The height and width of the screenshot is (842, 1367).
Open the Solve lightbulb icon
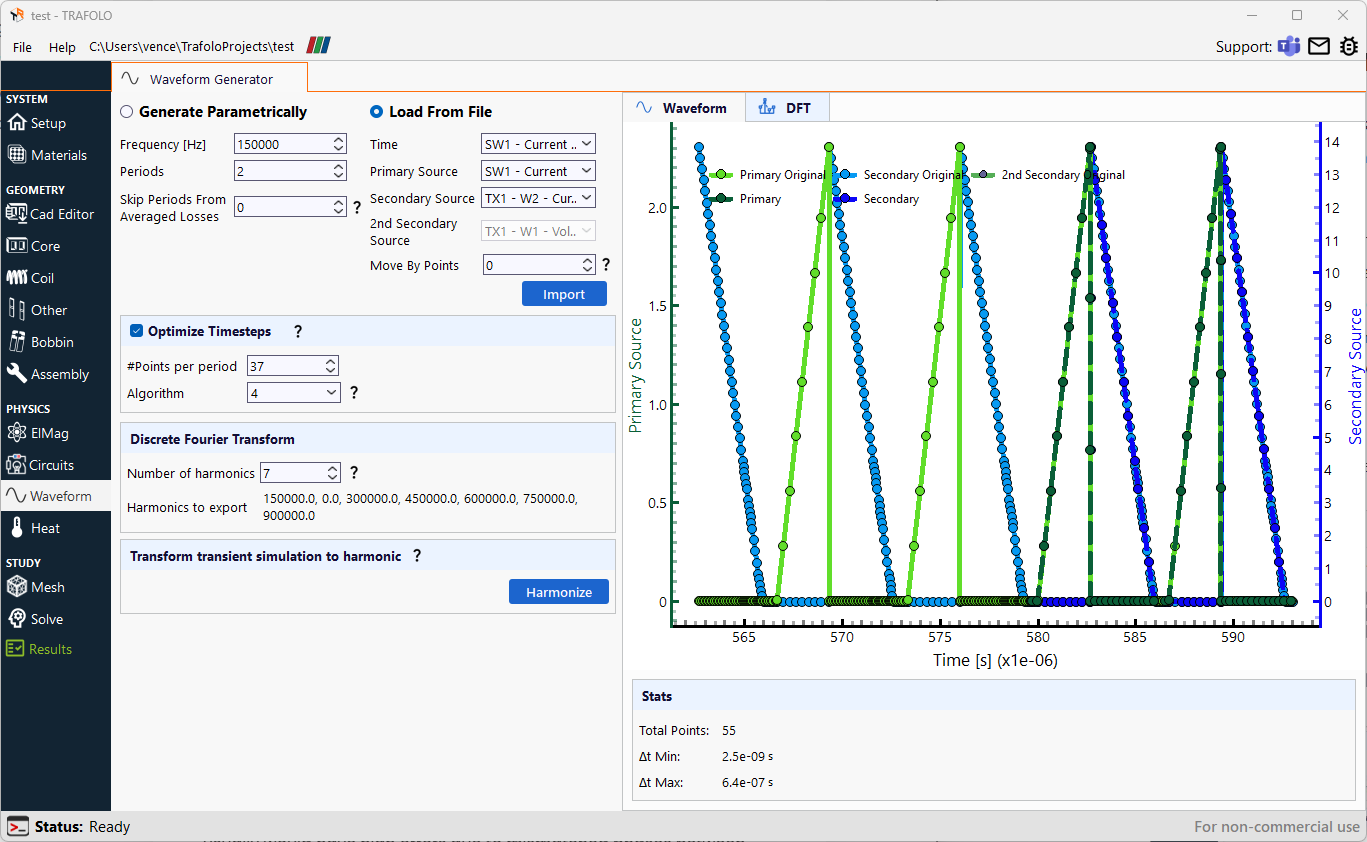coord(16,619)
